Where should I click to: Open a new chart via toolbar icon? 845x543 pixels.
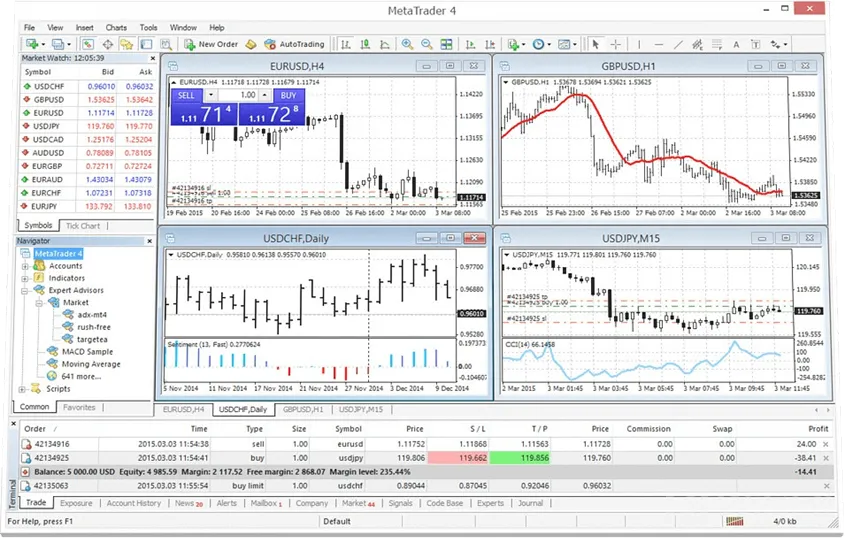pos(32,44)
